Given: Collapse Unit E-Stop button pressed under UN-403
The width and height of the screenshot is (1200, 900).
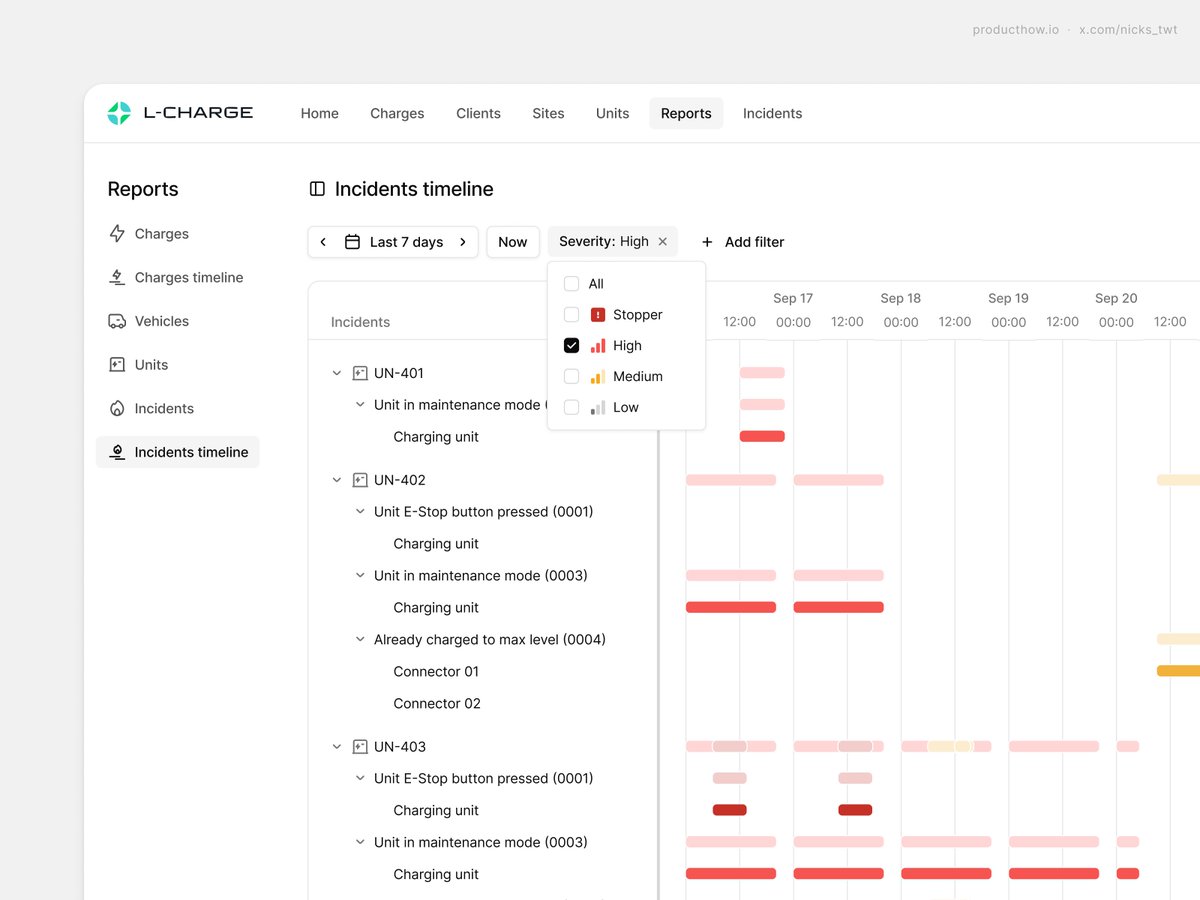Looking at the screenshot, I should [360, 779].
